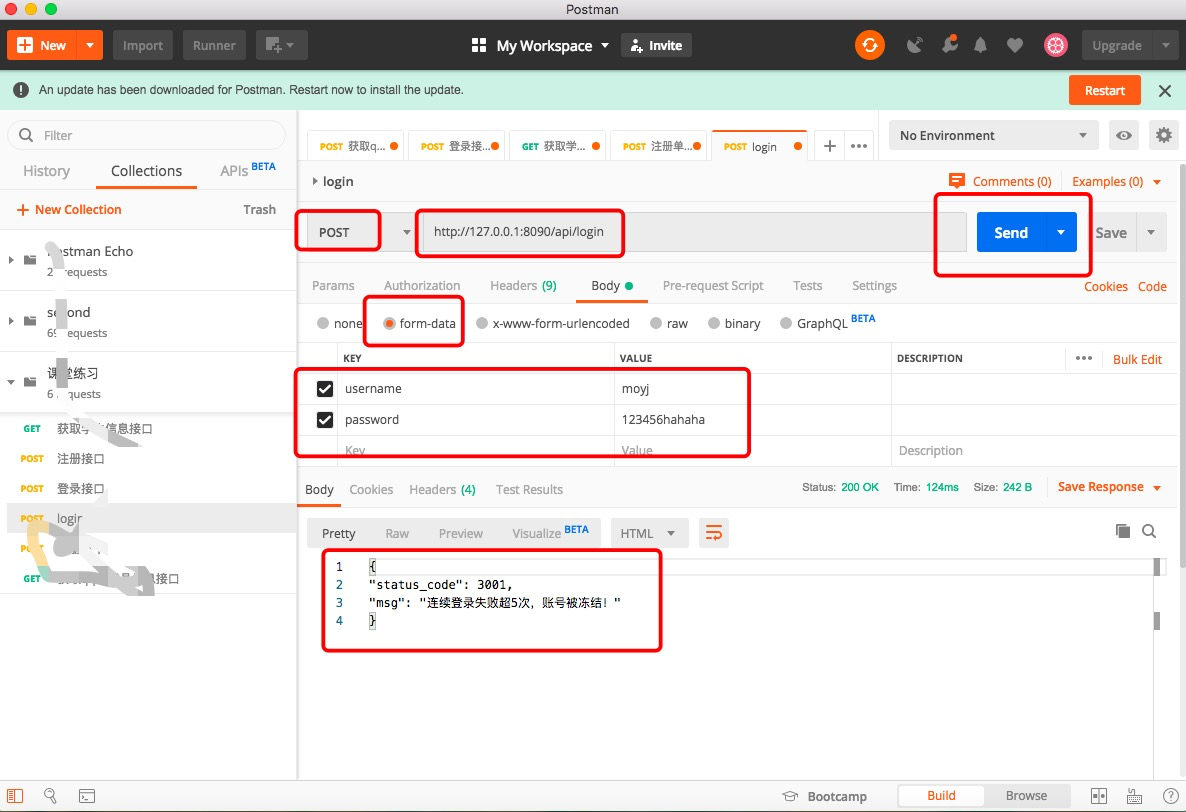Open the environment quick look eye icon

coord(1123,135)
